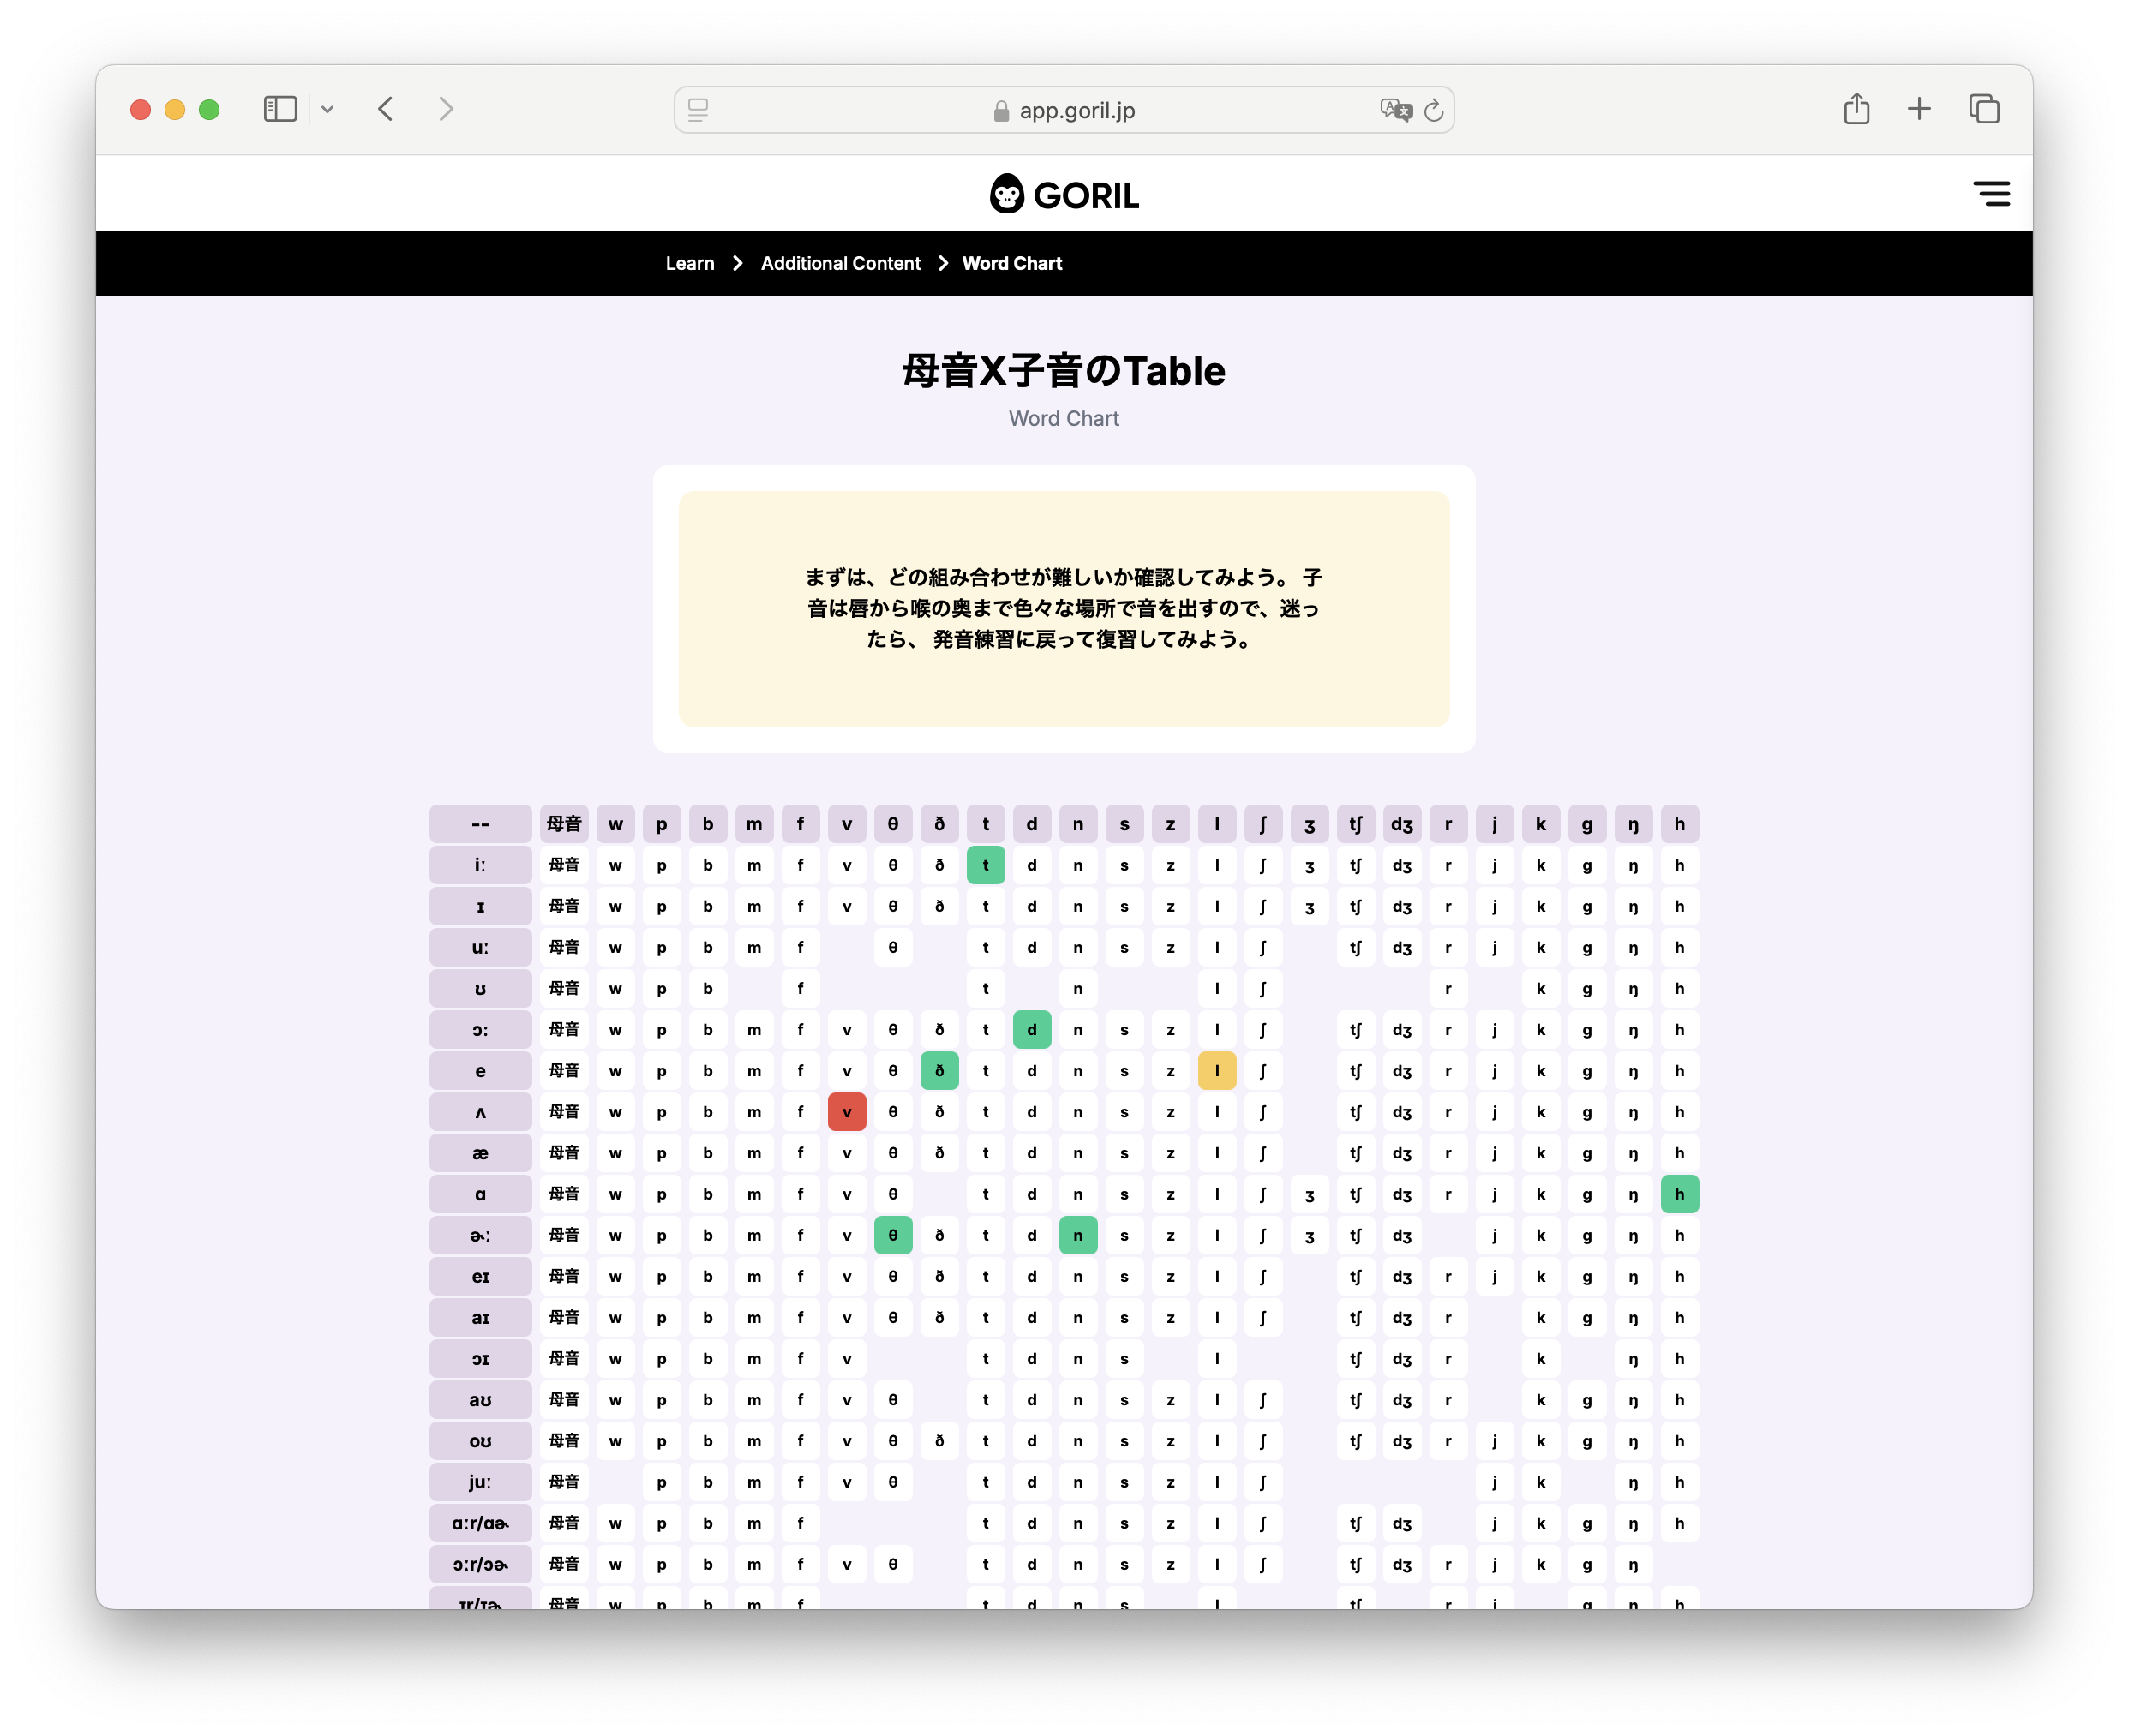The height and width of the screenshot is (1736, 2129).
Task: Click the Word Chart breadcrumb tab
Action: click(1010, 263)
